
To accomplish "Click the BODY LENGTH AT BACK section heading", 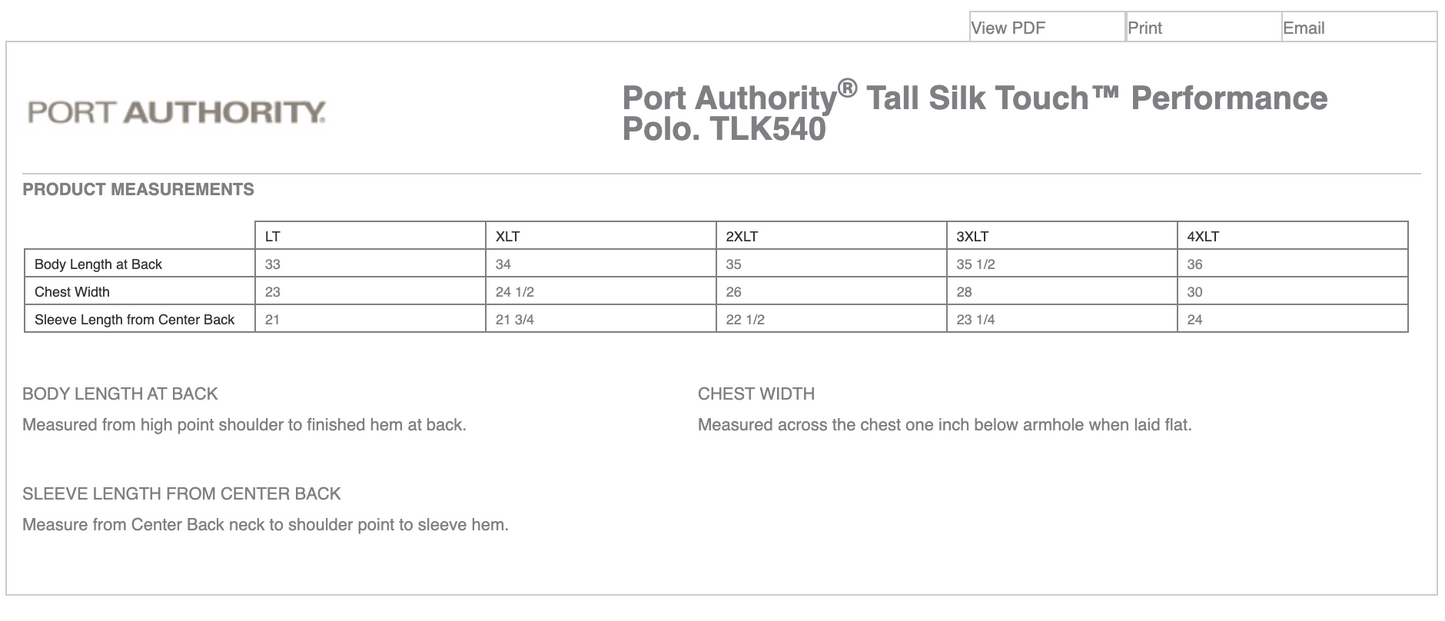I will (119, 394).
